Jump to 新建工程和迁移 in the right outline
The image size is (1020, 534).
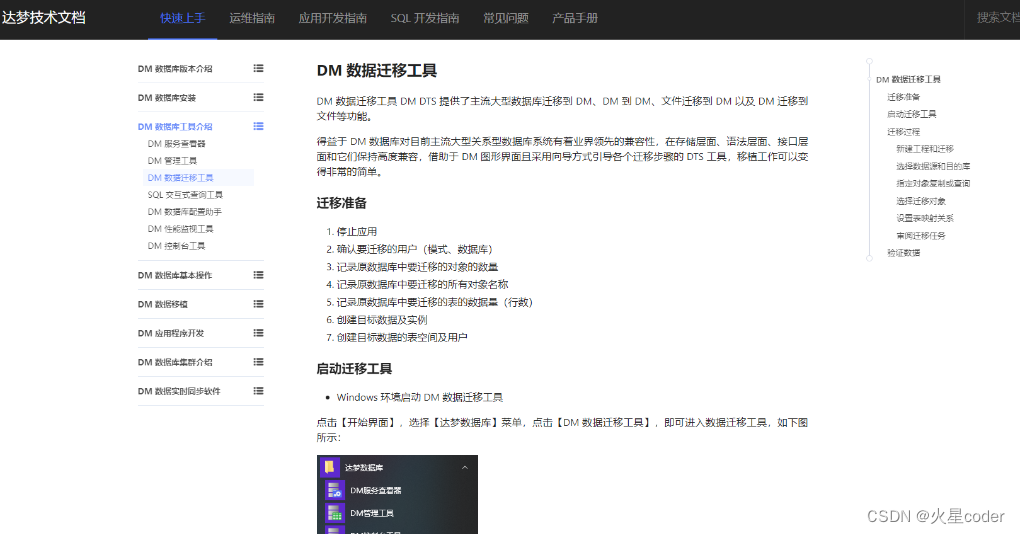(x=925, y=149)
